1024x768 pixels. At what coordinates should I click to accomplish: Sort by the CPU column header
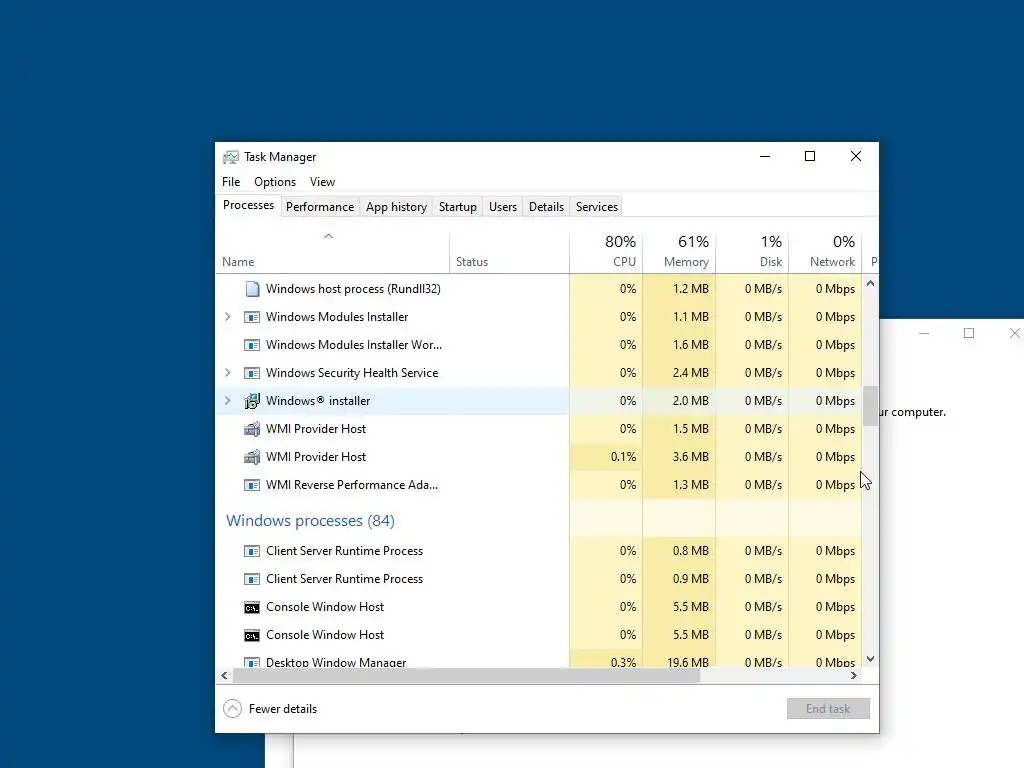coord(606,251)
